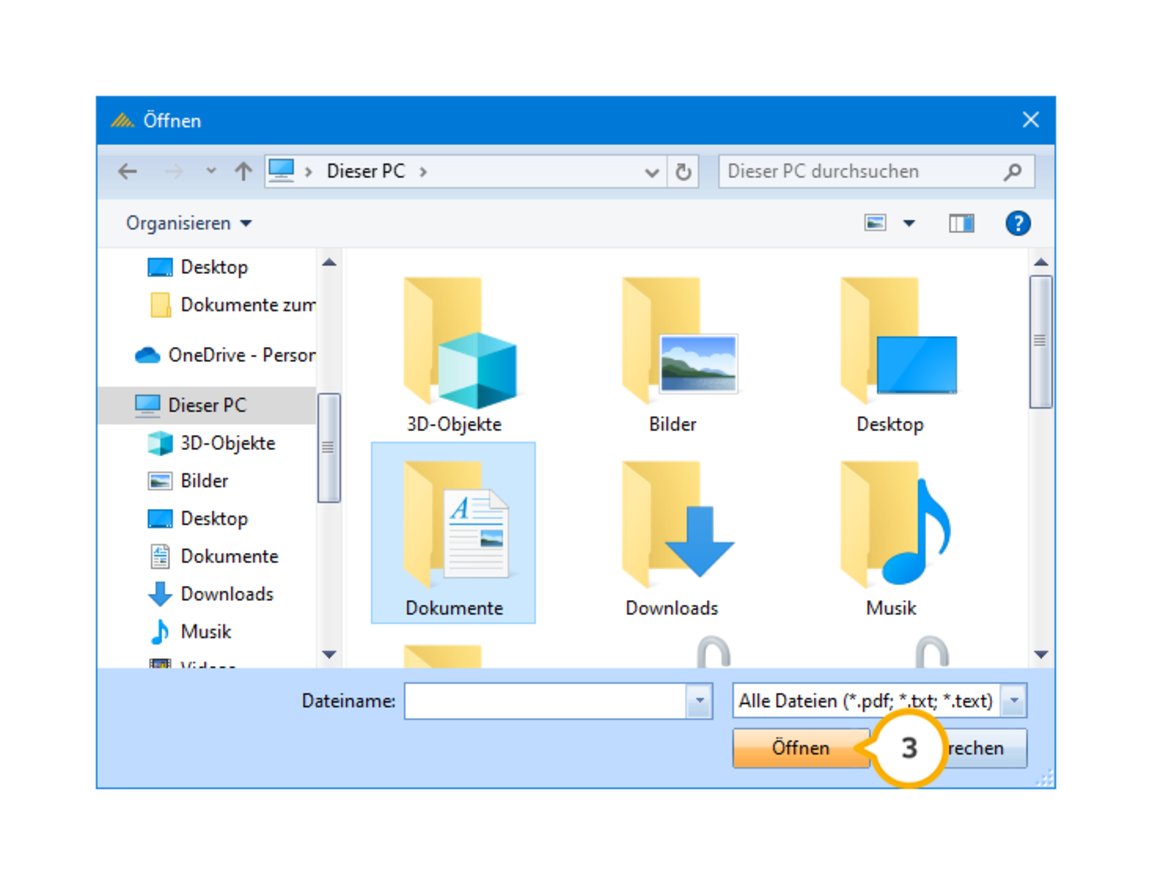Select 'Dieser PC' breadcrumb in address bar
The width and height of the screenshot is (1152, 885).
pyautogui.click(x=365, y=171)
